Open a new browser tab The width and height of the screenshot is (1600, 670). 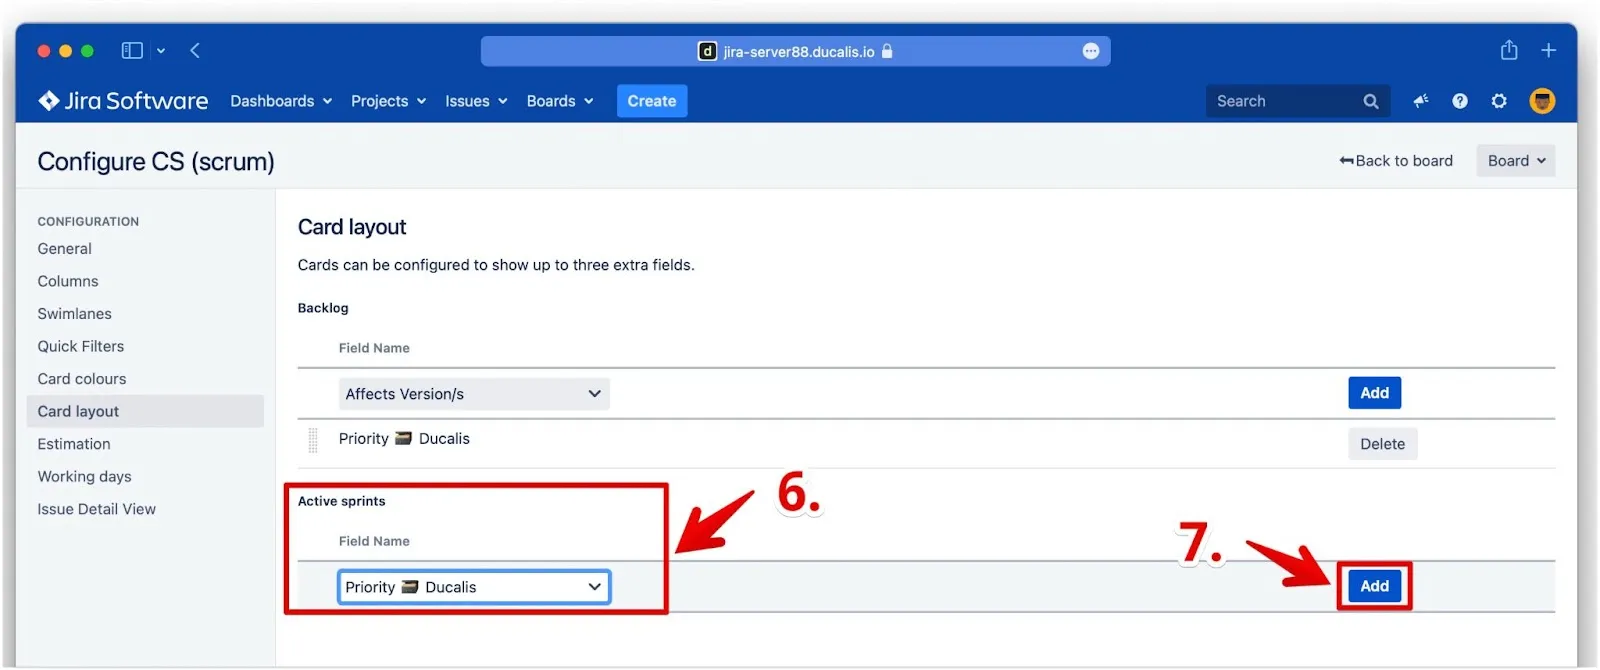pos(1548,50)
